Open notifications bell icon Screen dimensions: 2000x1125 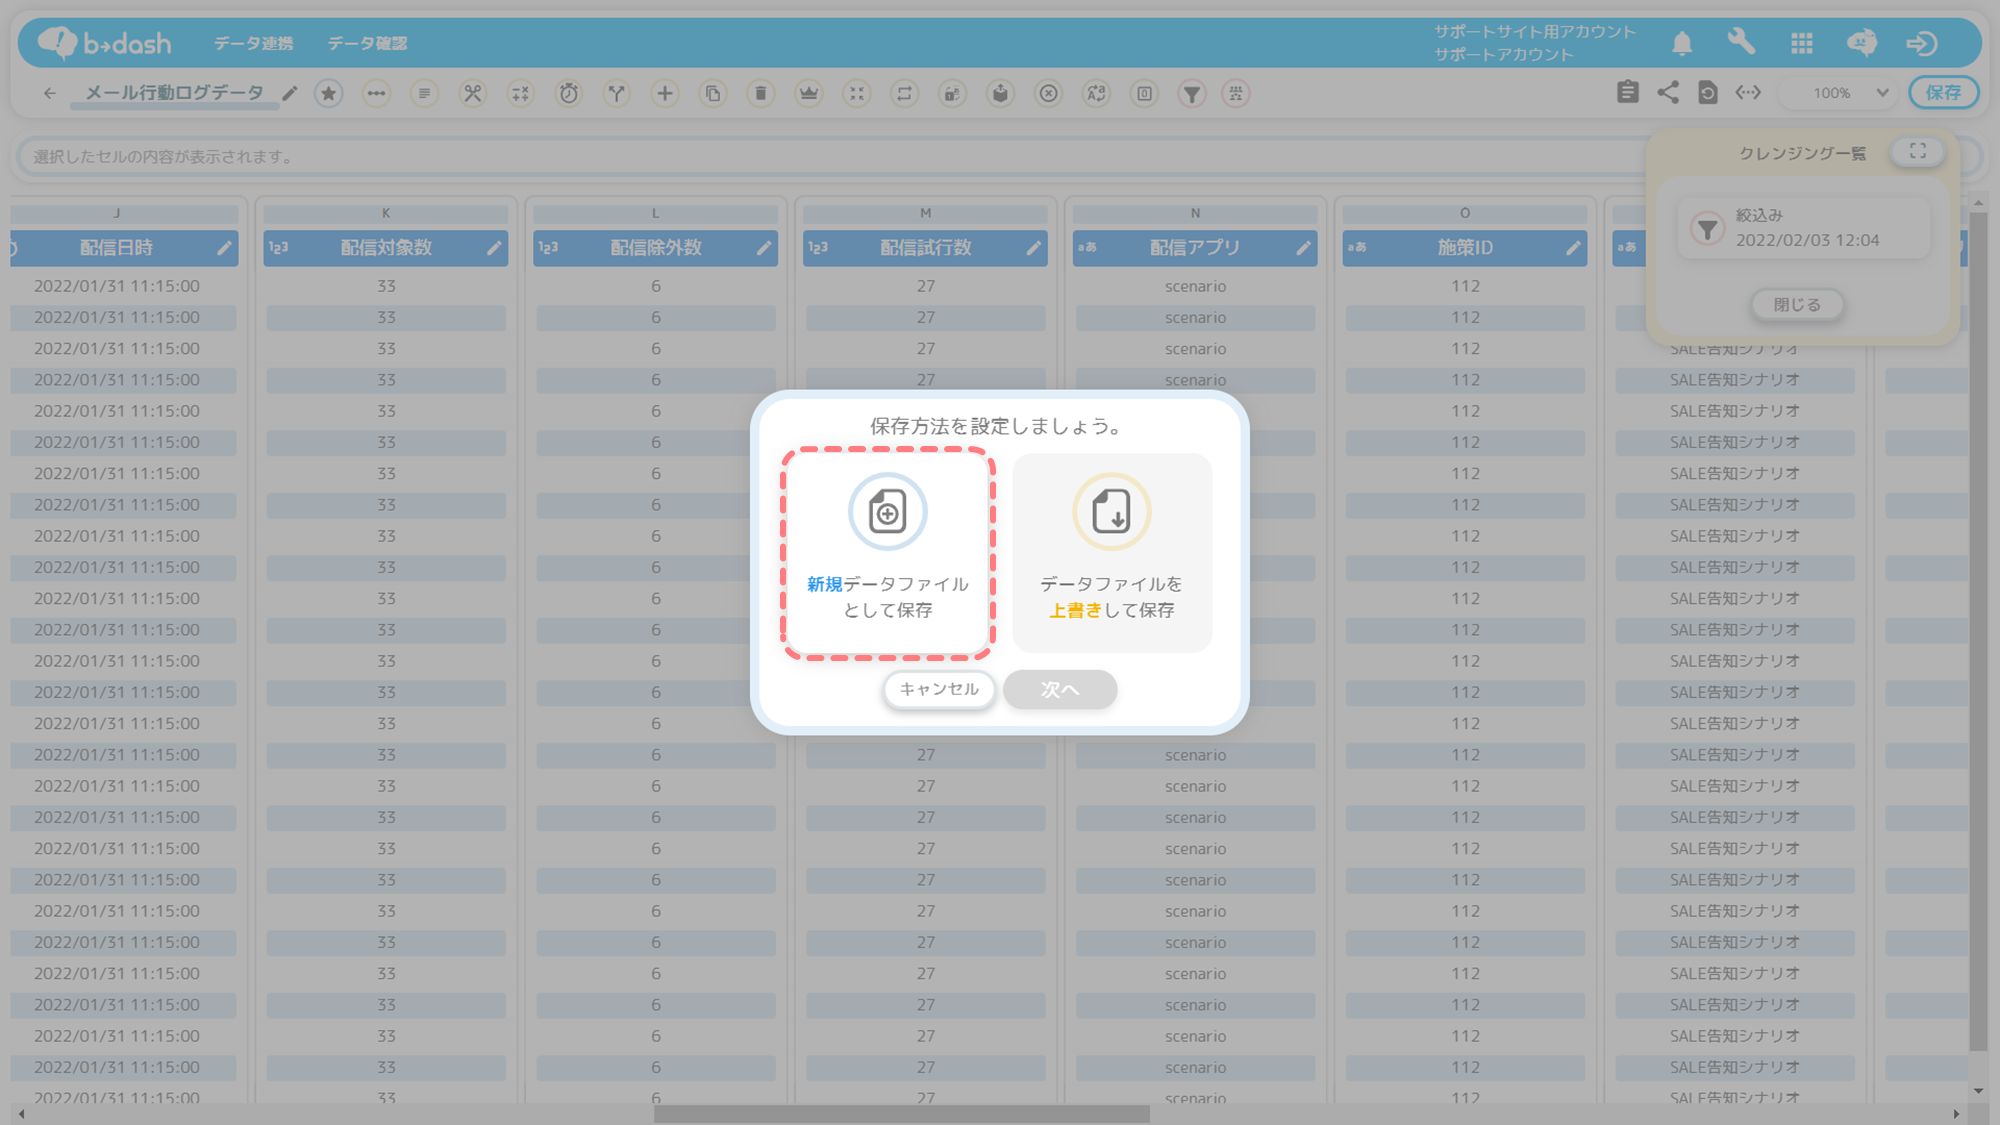1682,43
